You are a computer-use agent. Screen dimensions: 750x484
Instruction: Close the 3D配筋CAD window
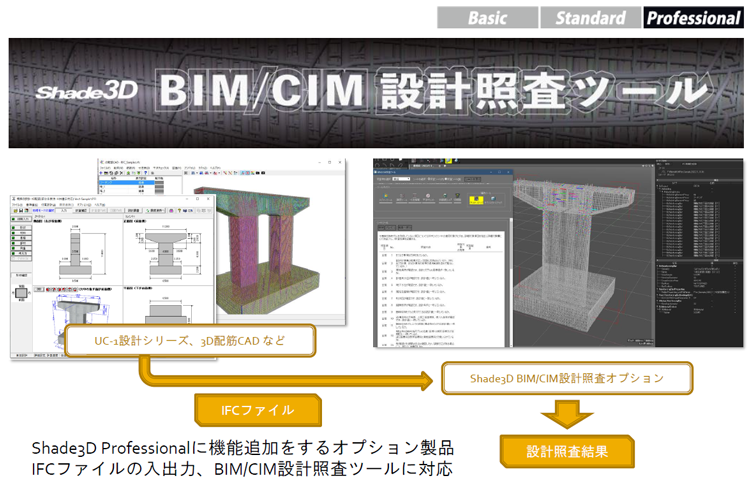(340, 163)
